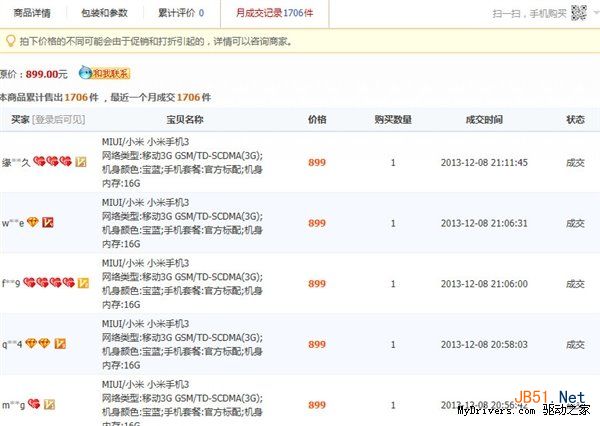600x426 pixels.
Task: Open the 累计评价 0 tab
Action: click(181, 13)
